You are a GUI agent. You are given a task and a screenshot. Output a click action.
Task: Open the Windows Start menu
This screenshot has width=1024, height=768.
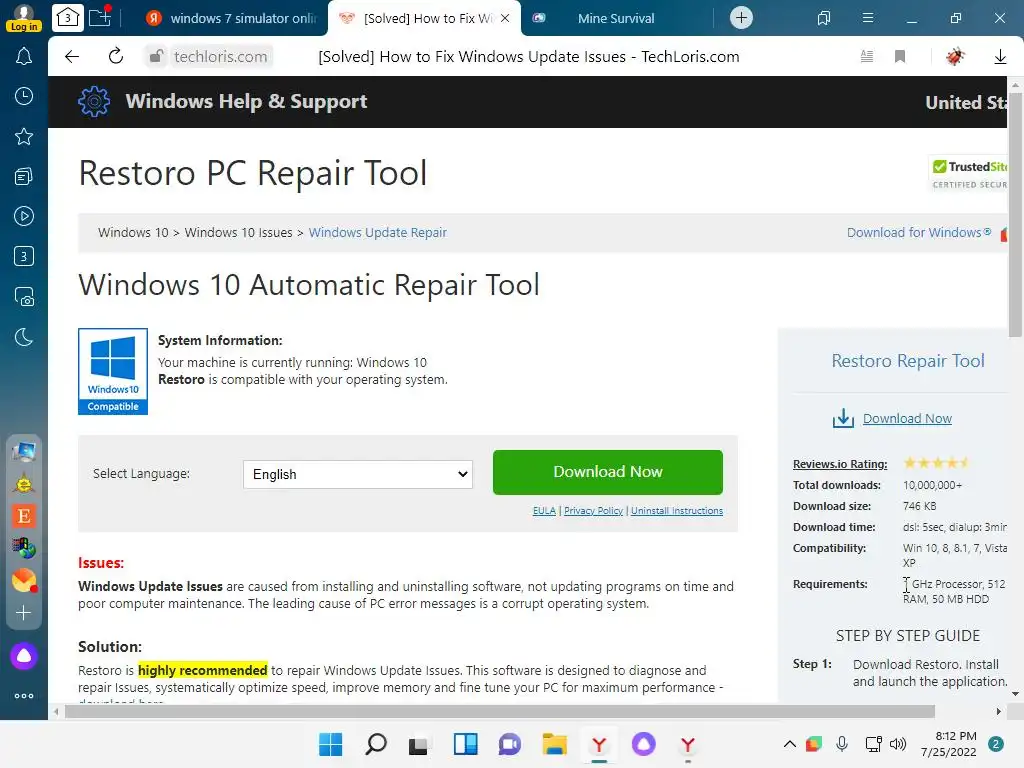point(330,744)
